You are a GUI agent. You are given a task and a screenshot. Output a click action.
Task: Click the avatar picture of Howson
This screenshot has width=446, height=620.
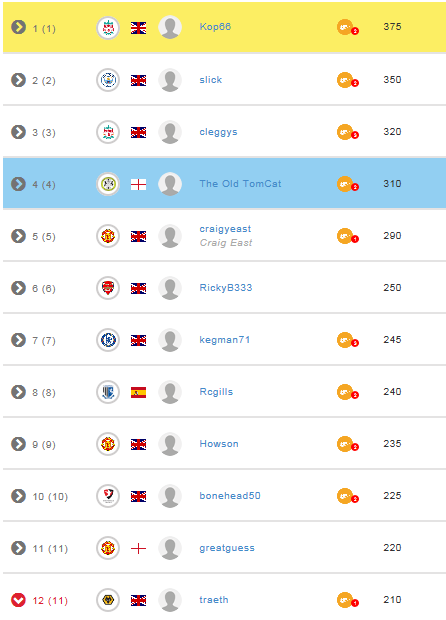[x=170, y=444]
